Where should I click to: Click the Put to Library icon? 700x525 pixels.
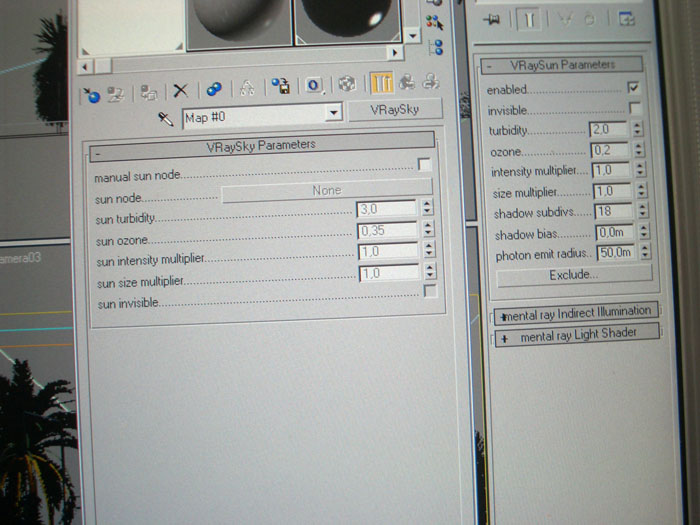coord(281,86)
